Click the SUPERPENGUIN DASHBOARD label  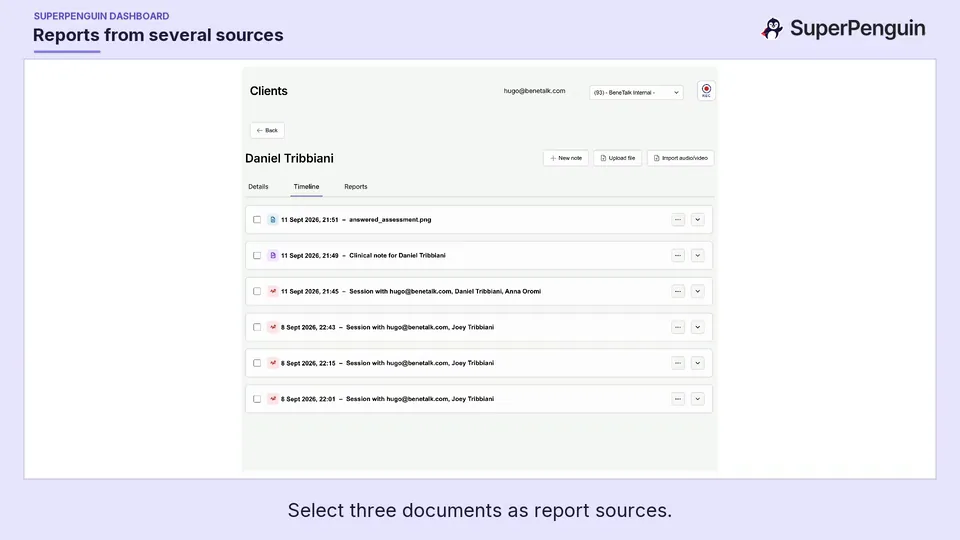[102, 16]
